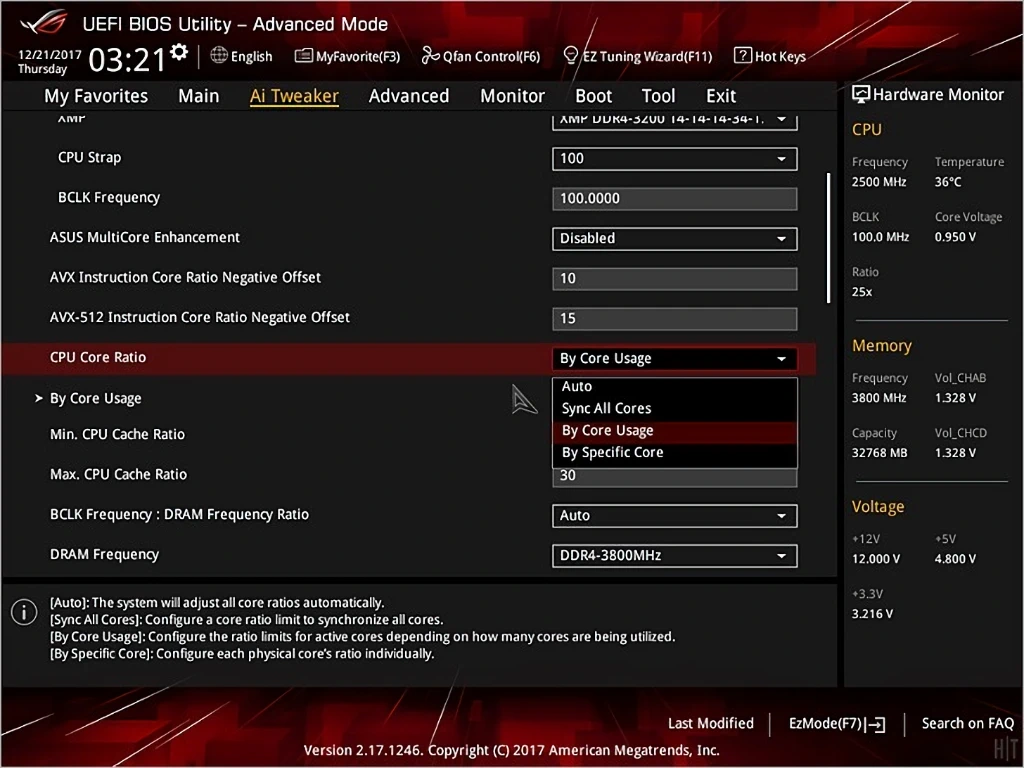Choose By Specific Core option
The height and width of the screenshot is (768, 1024).
[675, 453]
